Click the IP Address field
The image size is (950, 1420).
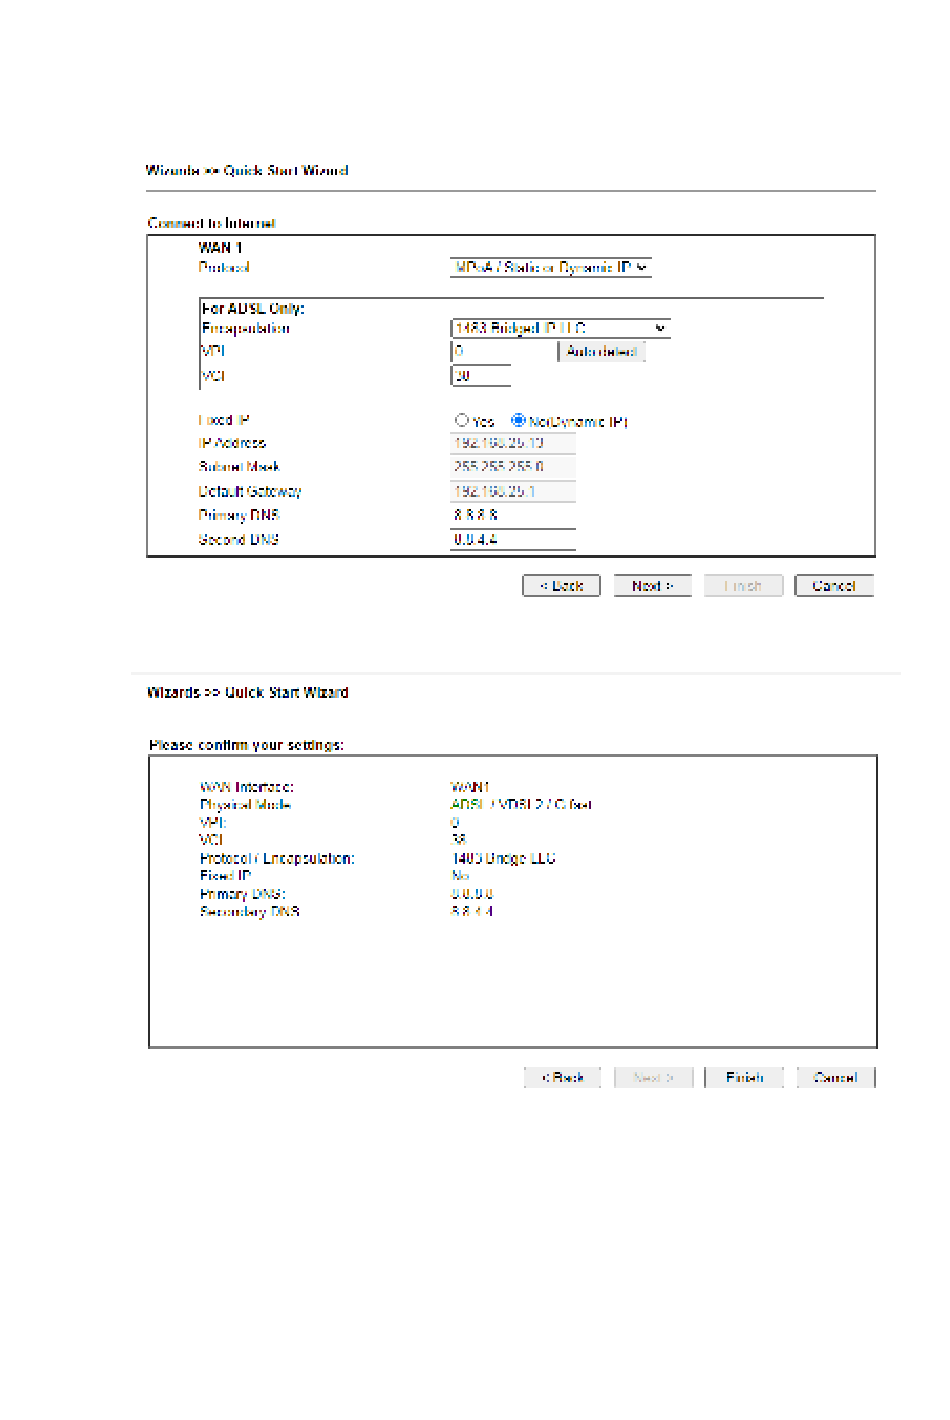click(x=513, y=443)
